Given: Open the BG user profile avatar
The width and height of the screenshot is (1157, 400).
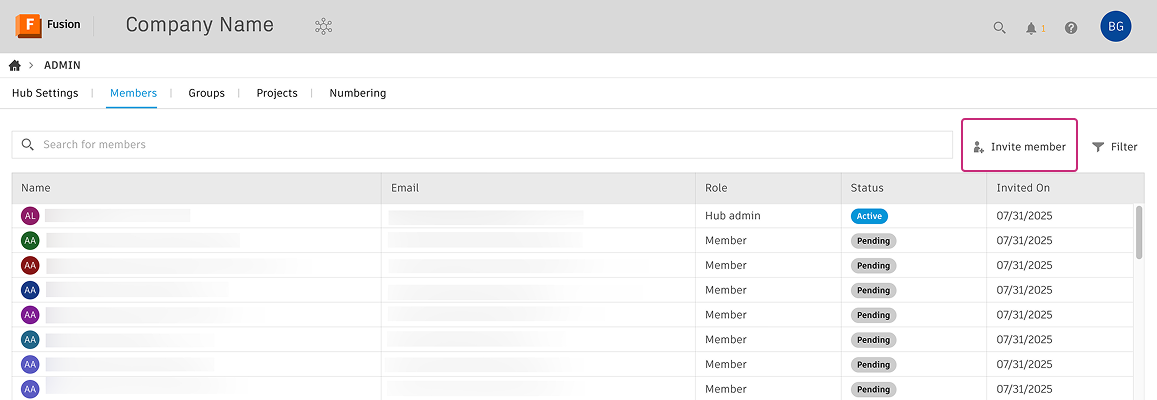Looking at the screenshot, I should click(1116, 27).
